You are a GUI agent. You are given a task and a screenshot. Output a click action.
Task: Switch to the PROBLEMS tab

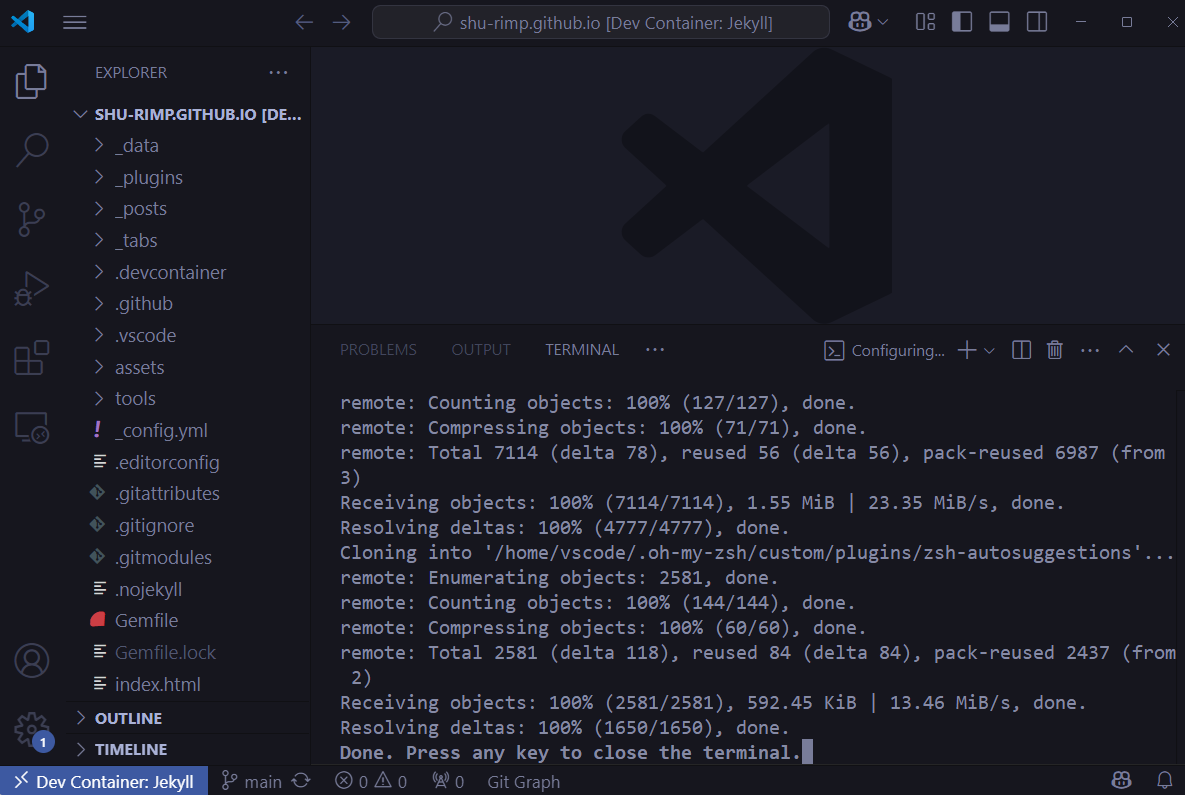(x=378, y=350)
